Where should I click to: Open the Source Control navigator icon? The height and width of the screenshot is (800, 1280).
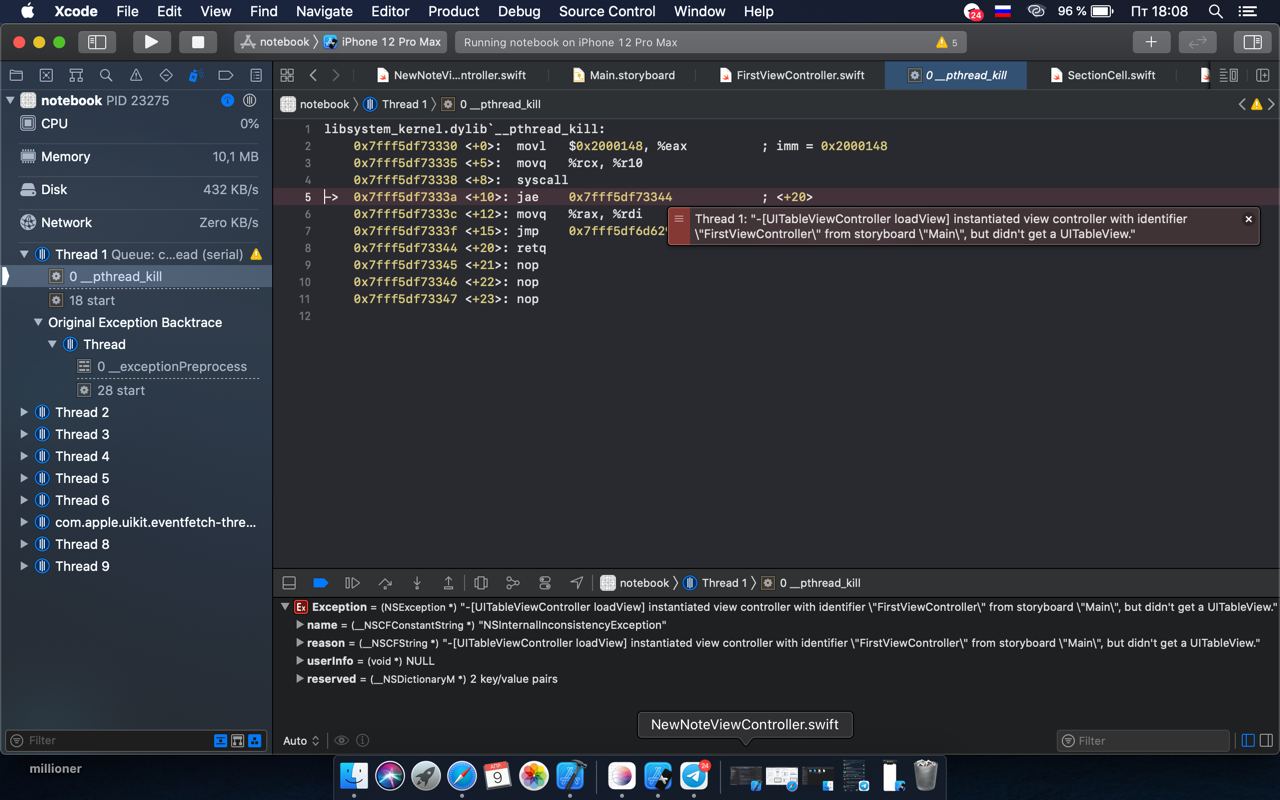click(x=46, y=75)
